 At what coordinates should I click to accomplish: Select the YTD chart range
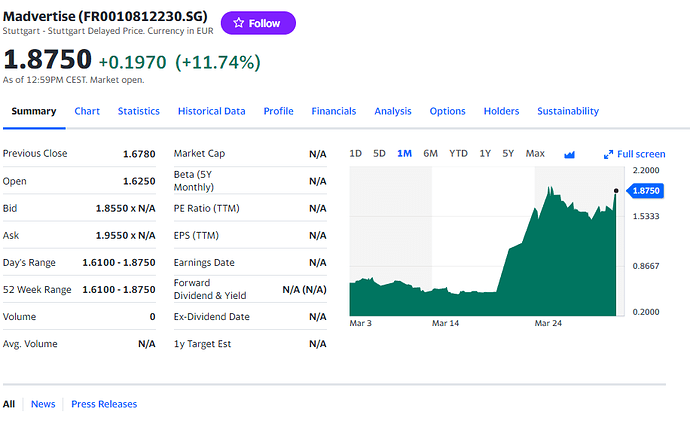(458, 154)
